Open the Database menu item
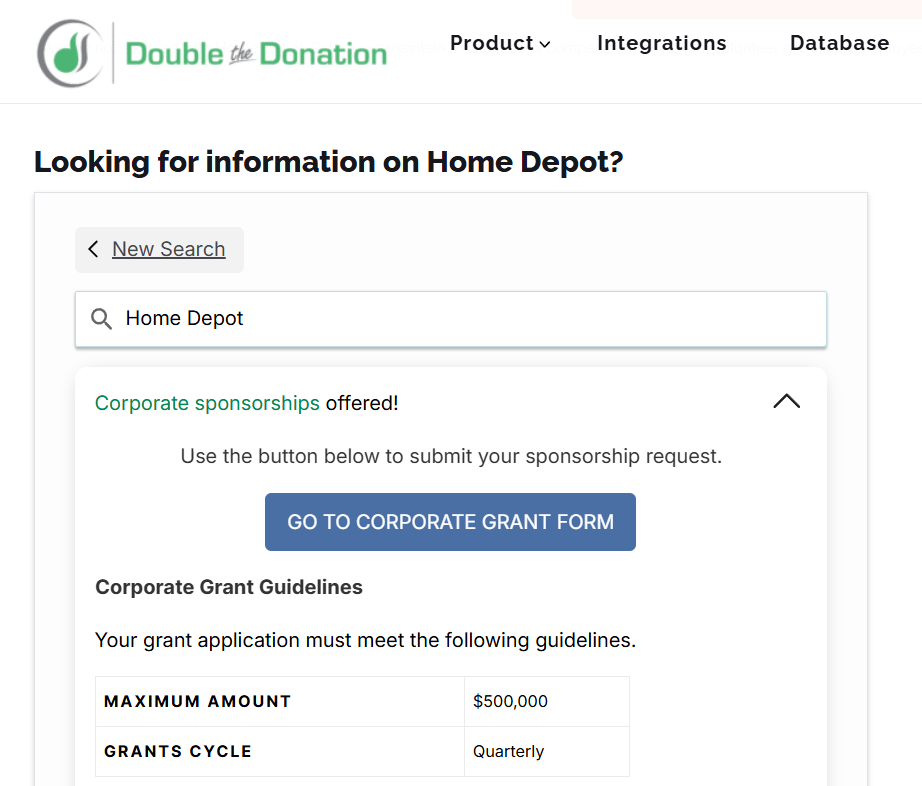Viewport: 922px width, 786px height. pyautogui.click(x=839, y=43)
